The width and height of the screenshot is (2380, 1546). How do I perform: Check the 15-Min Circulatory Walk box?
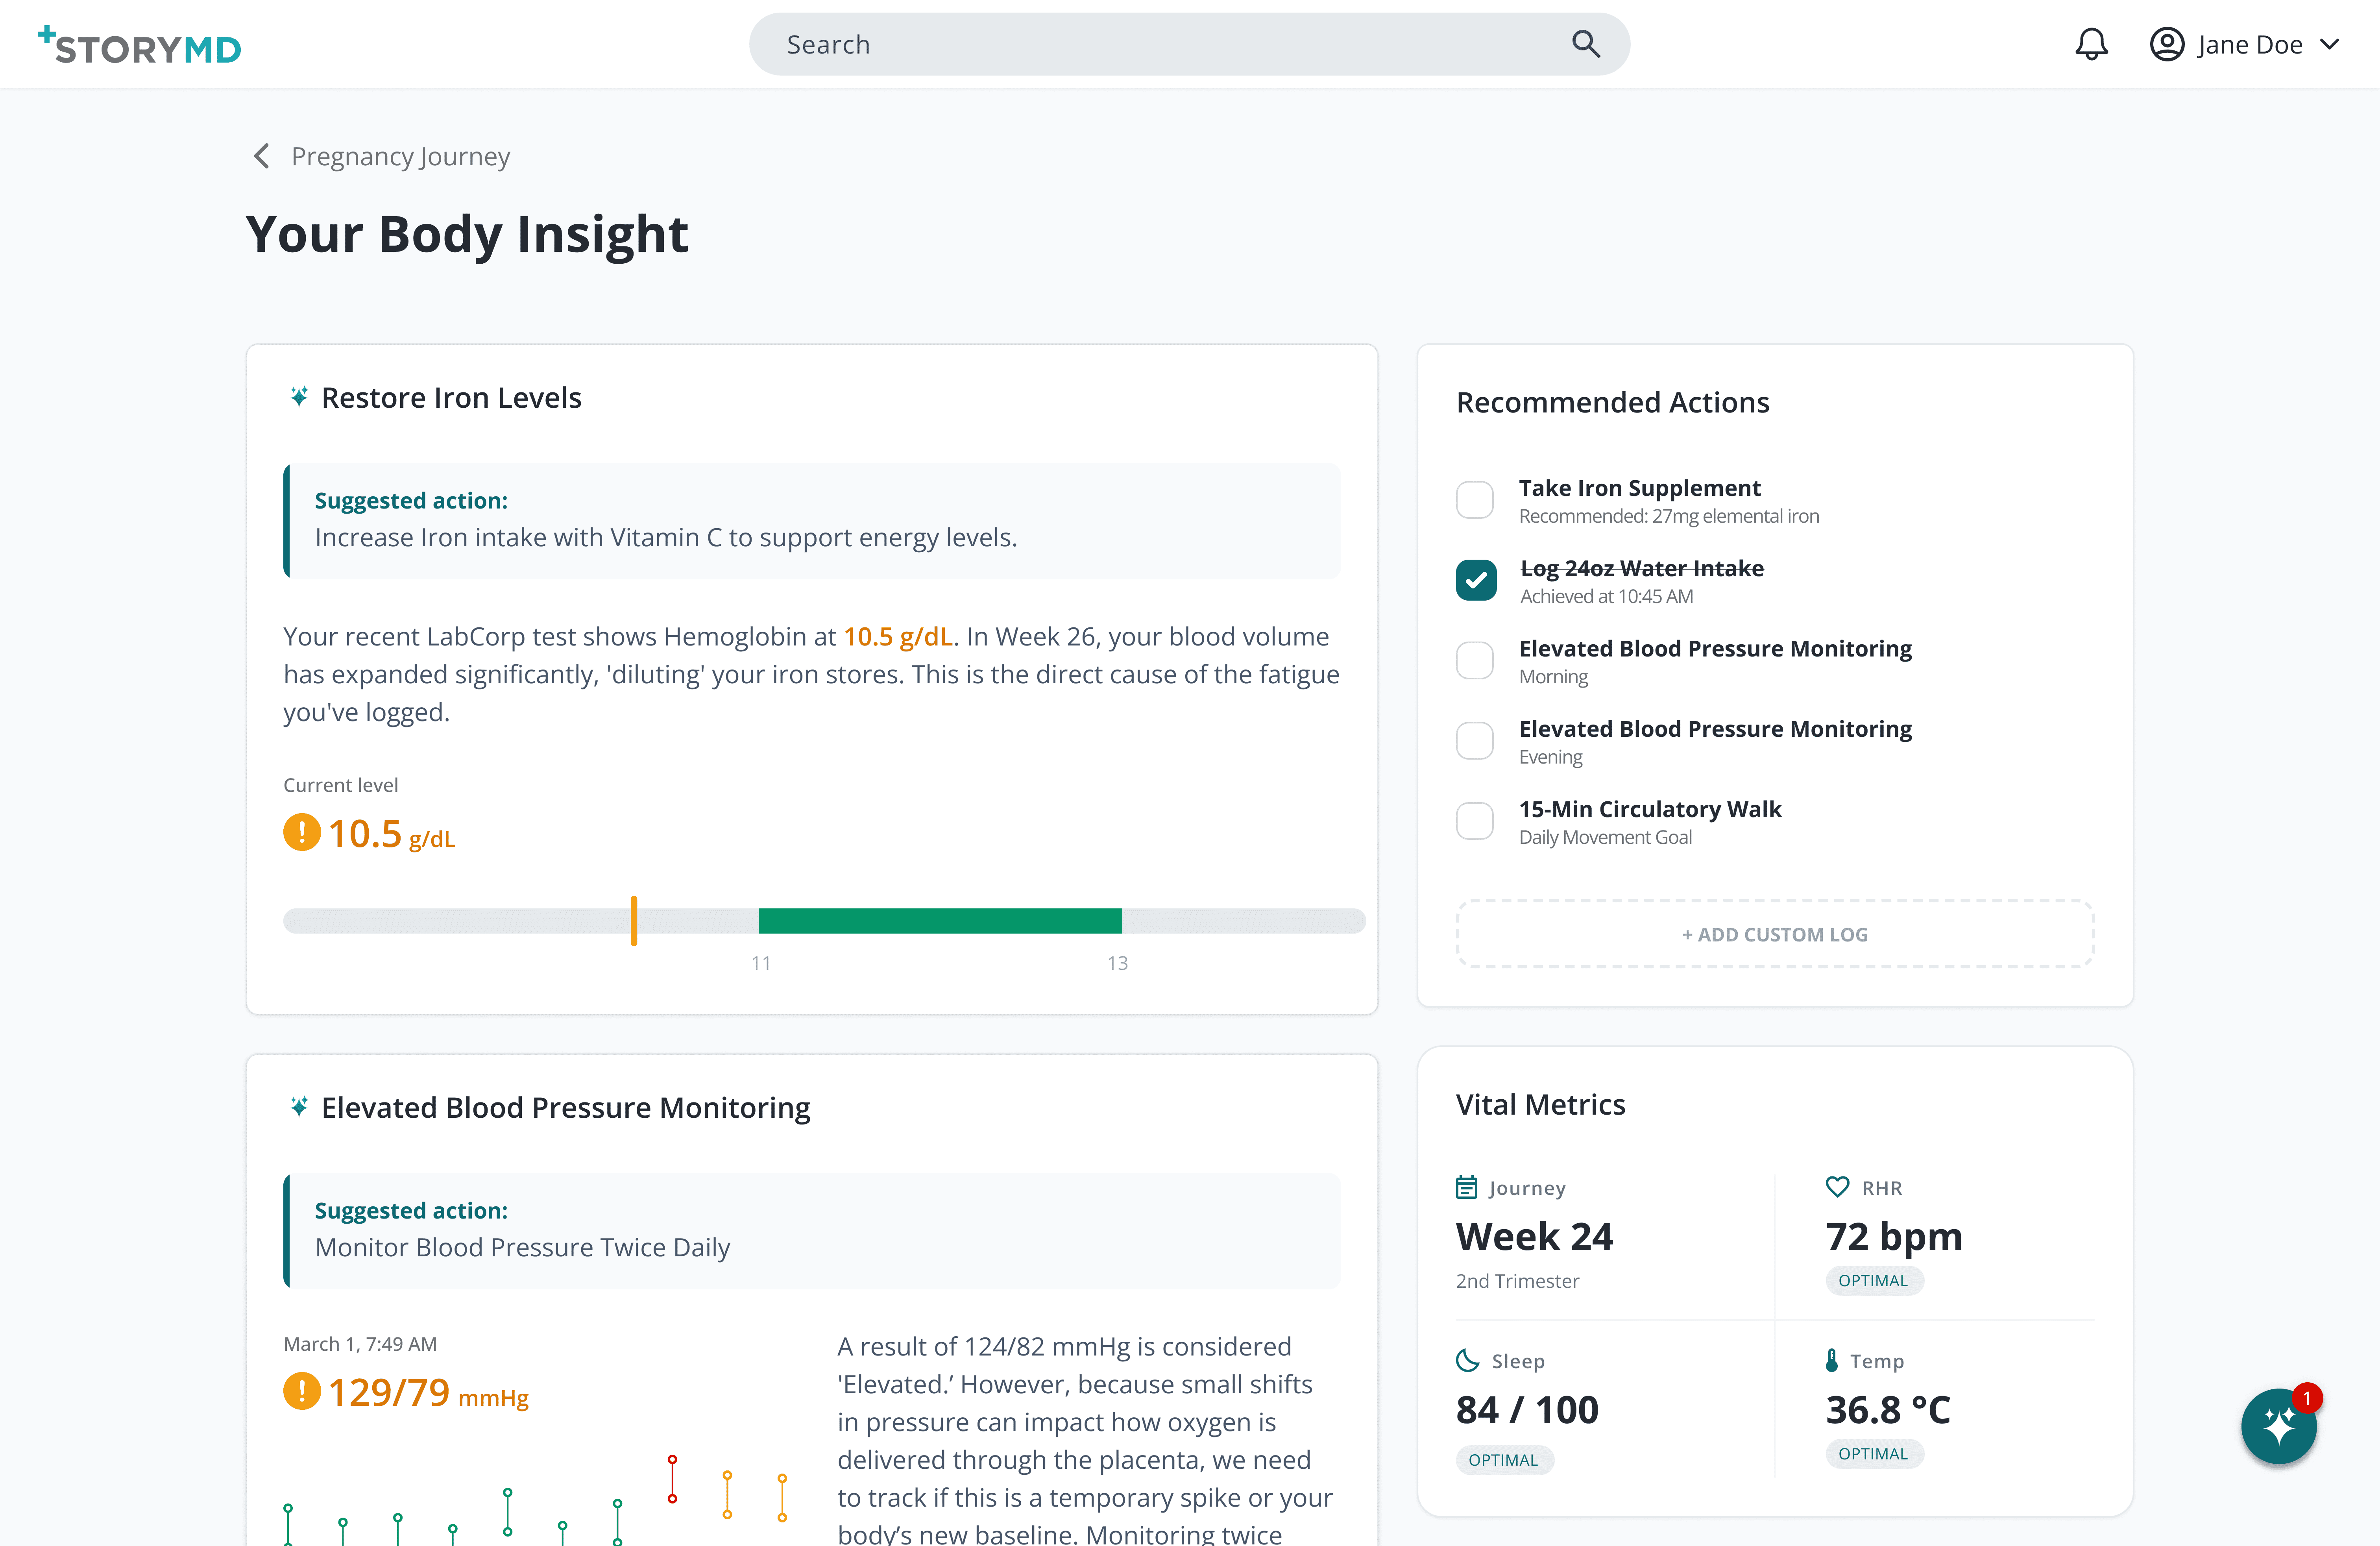[x=1475, y=821]
